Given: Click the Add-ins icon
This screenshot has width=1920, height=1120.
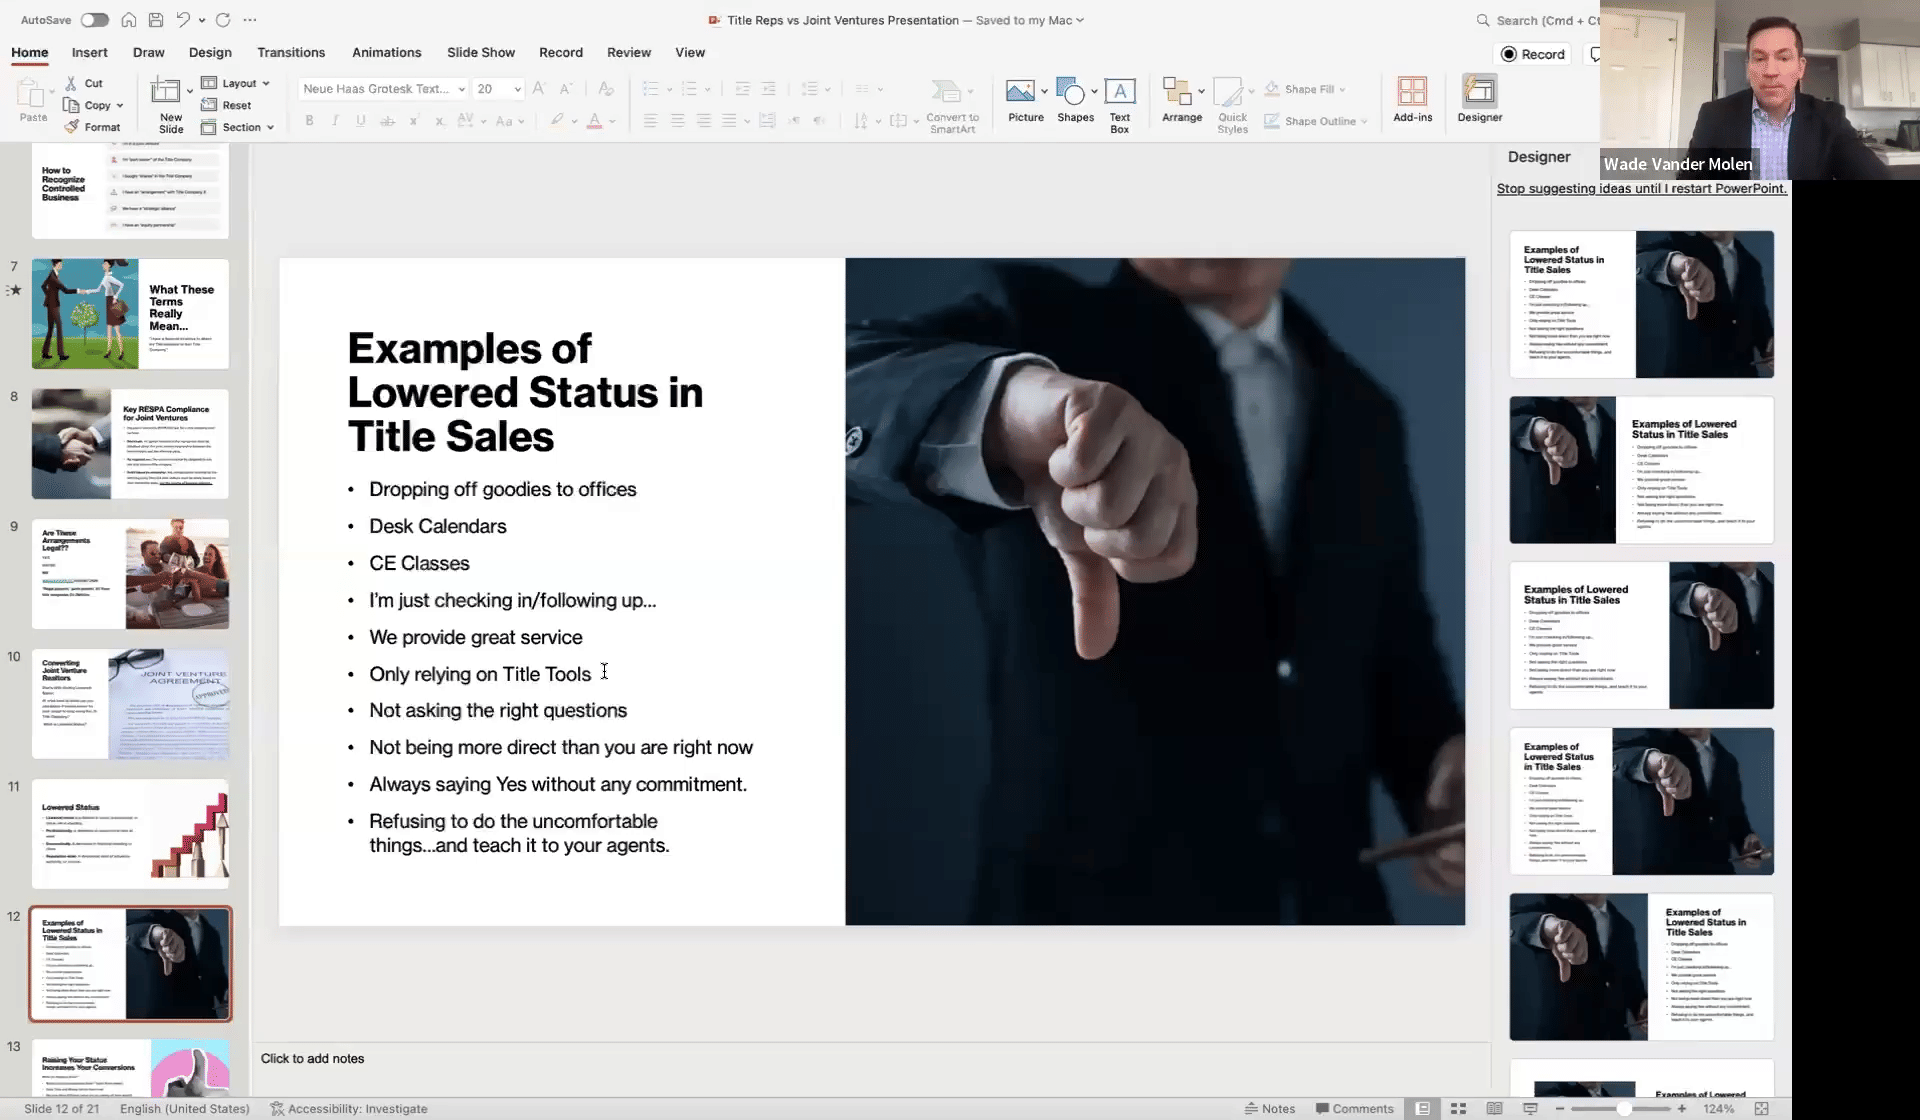Looking at the screenshot, I should 1412,92.
